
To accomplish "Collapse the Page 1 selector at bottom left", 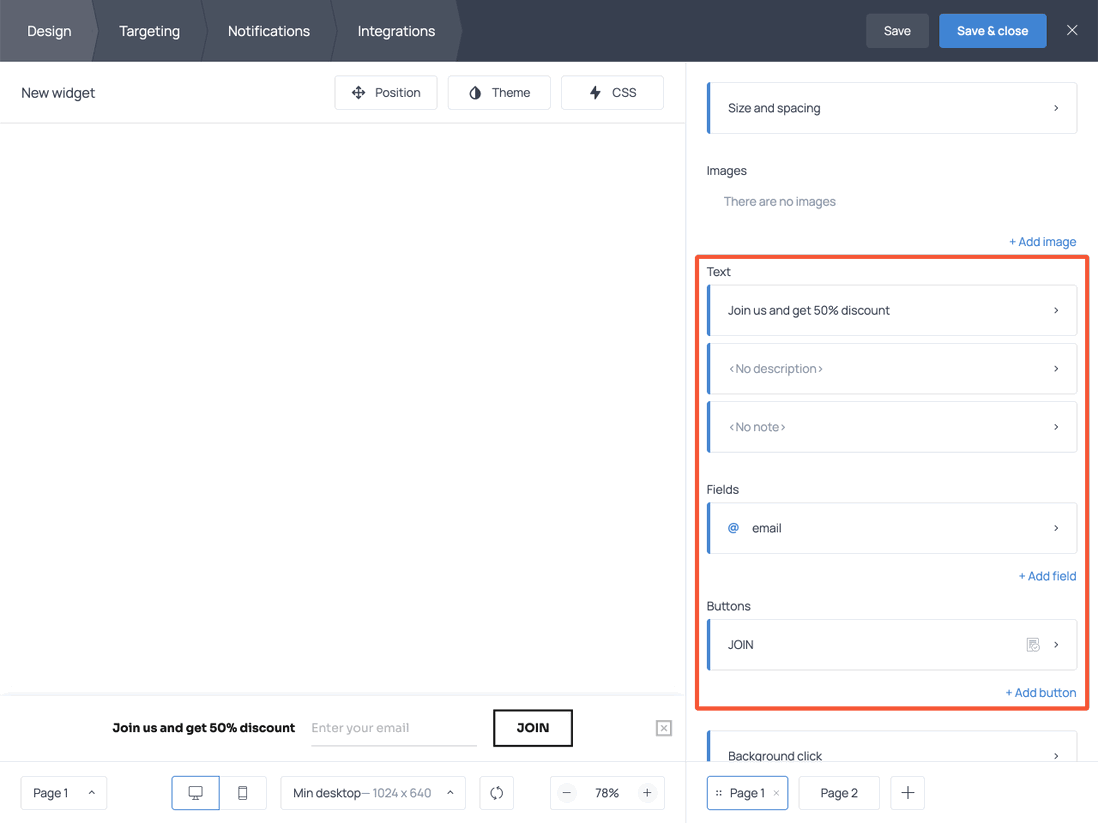I will pos(89,792).
